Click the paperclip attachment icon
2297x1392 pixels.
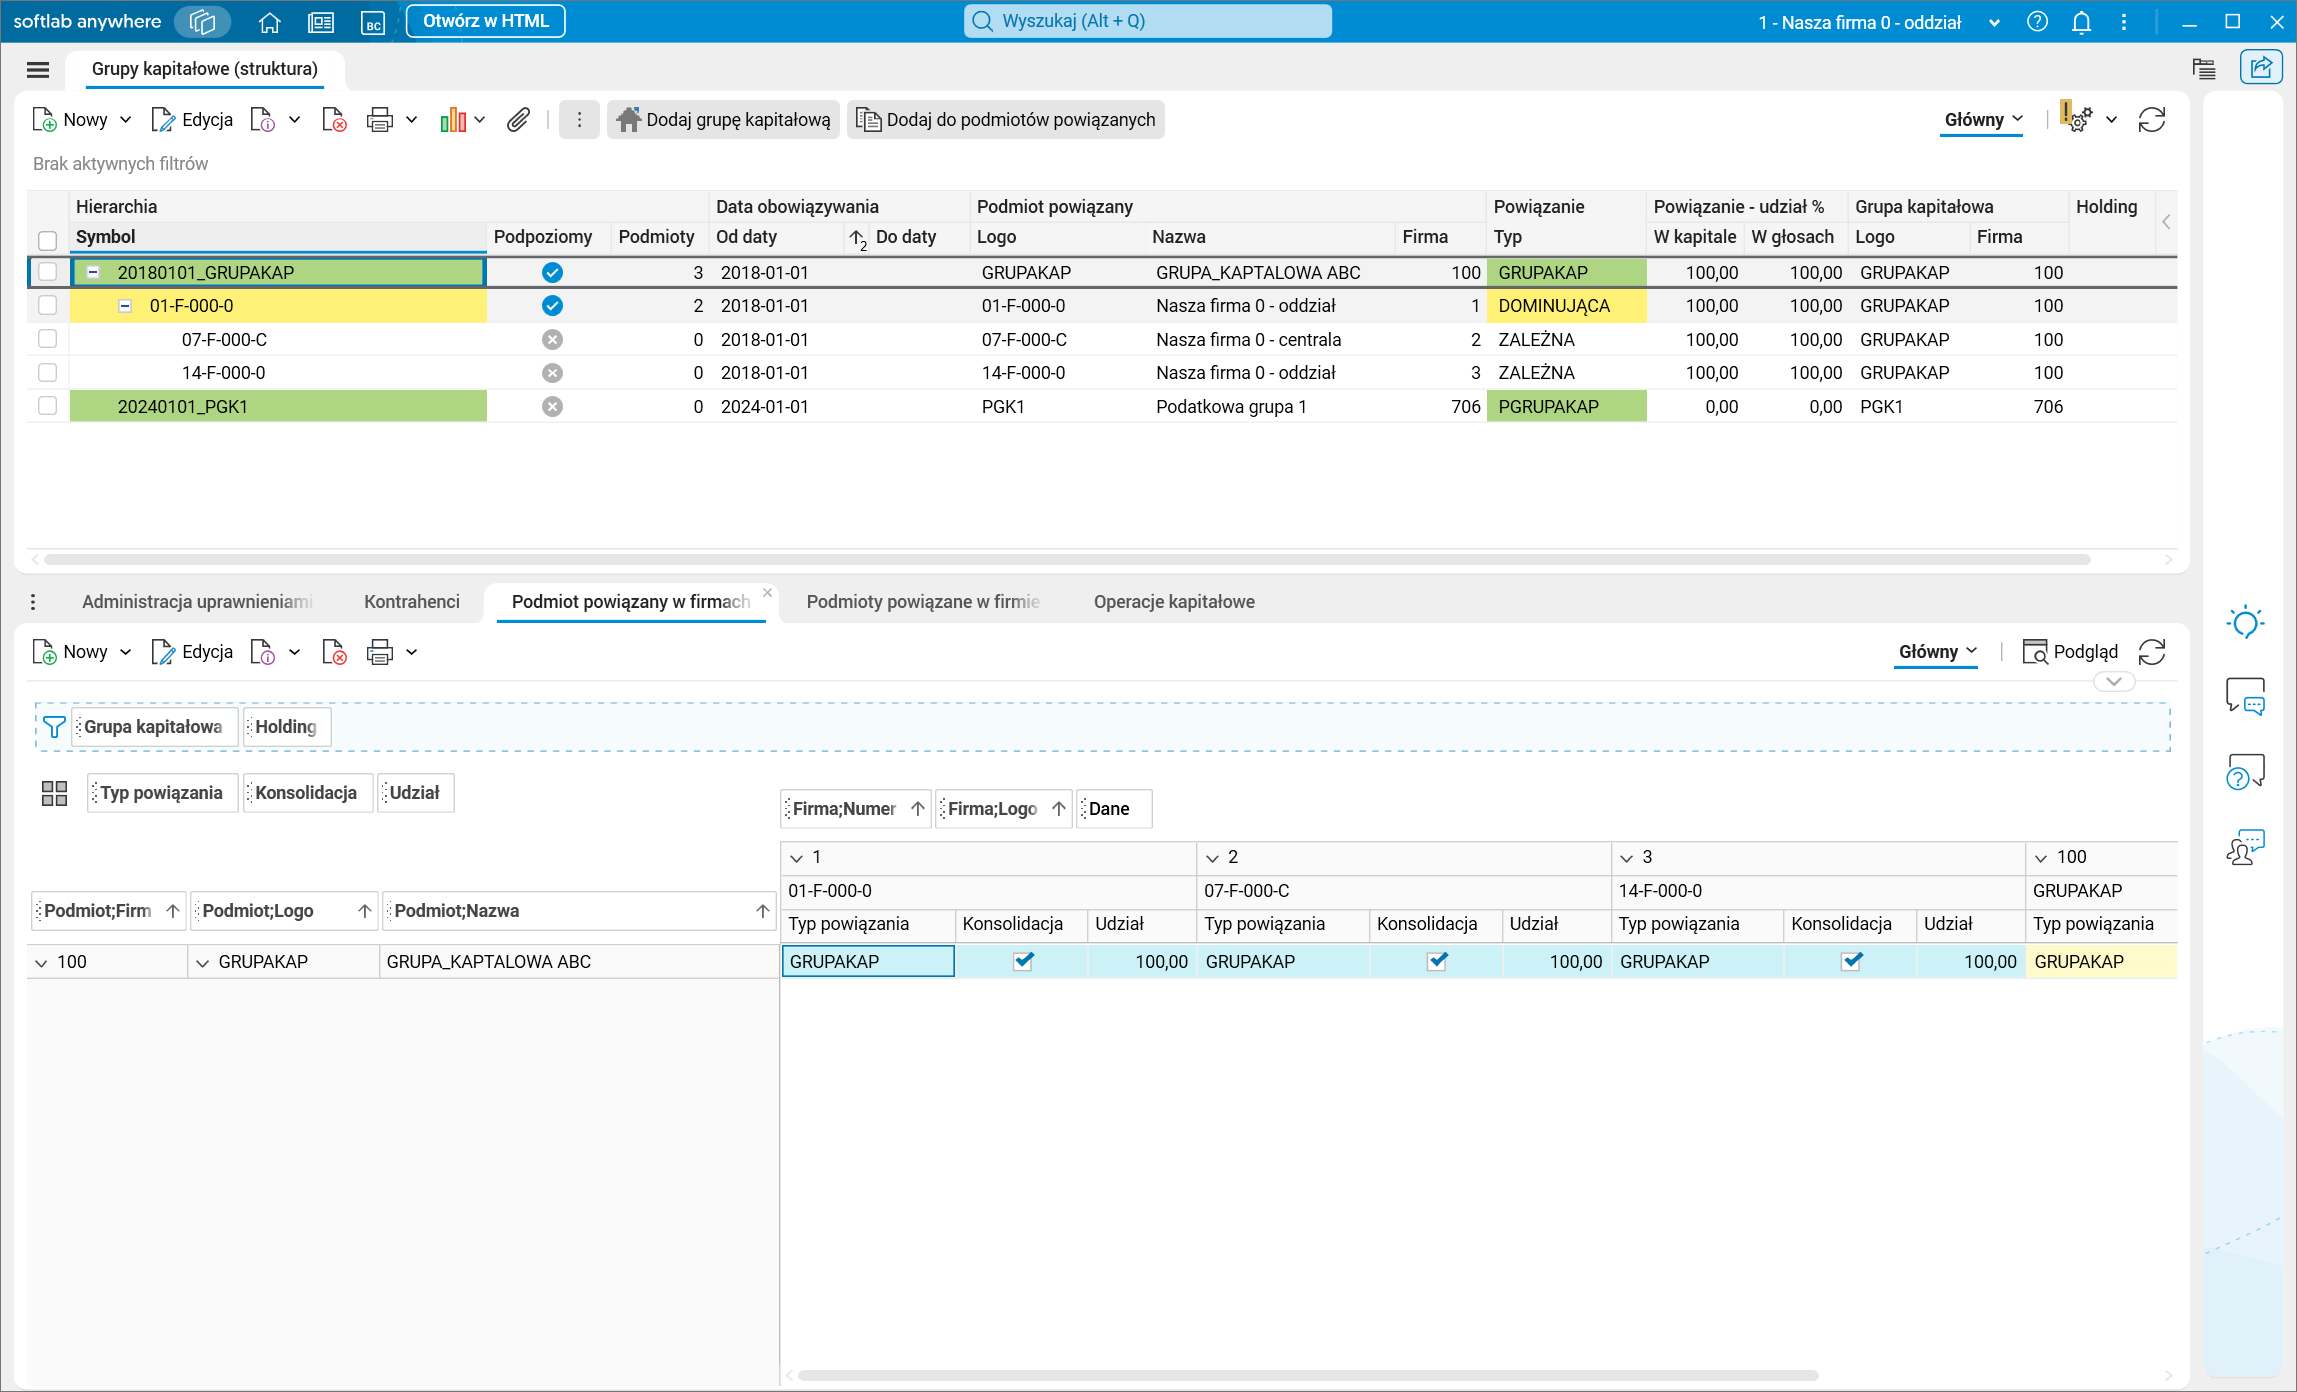tap(517, 120)
